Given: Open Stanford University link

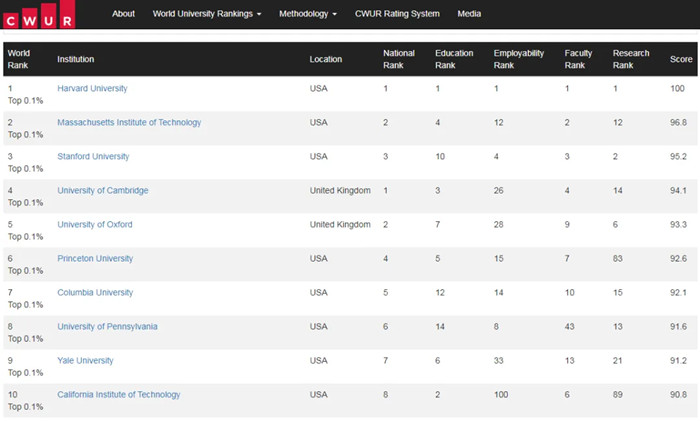Looking at the screenshot, I should tap(93, 156).
